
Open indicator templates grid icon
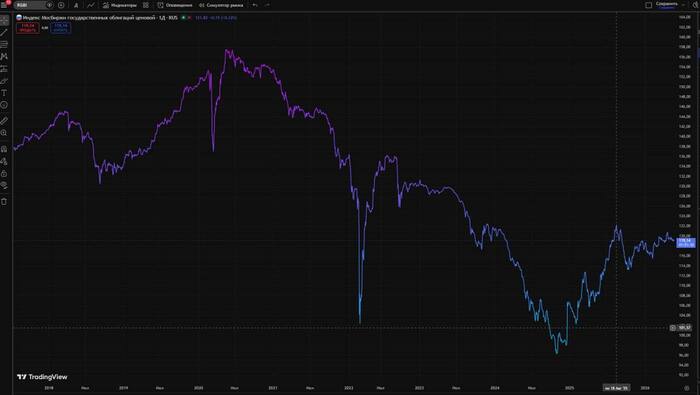[x=146, y=5]
